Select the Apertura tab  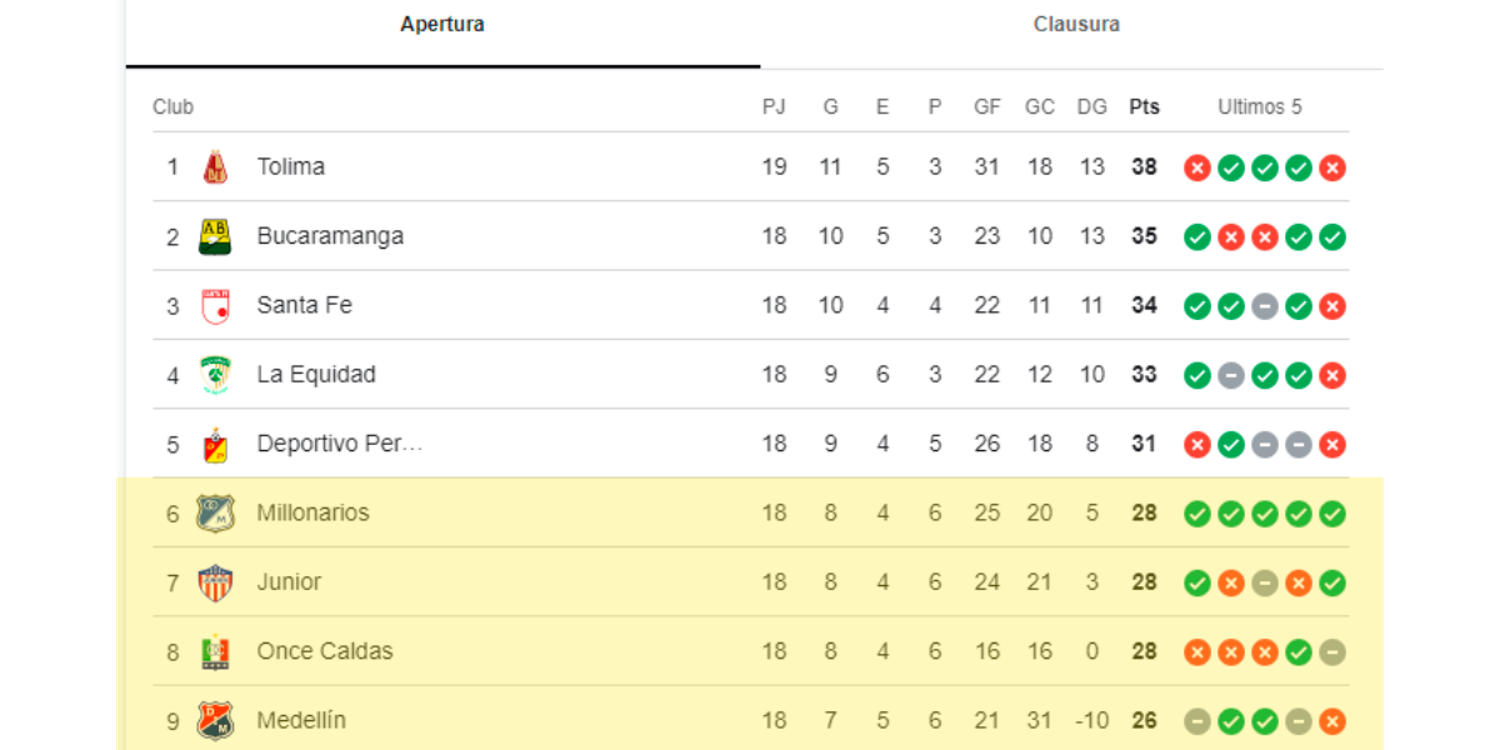[x=442, y=25]
